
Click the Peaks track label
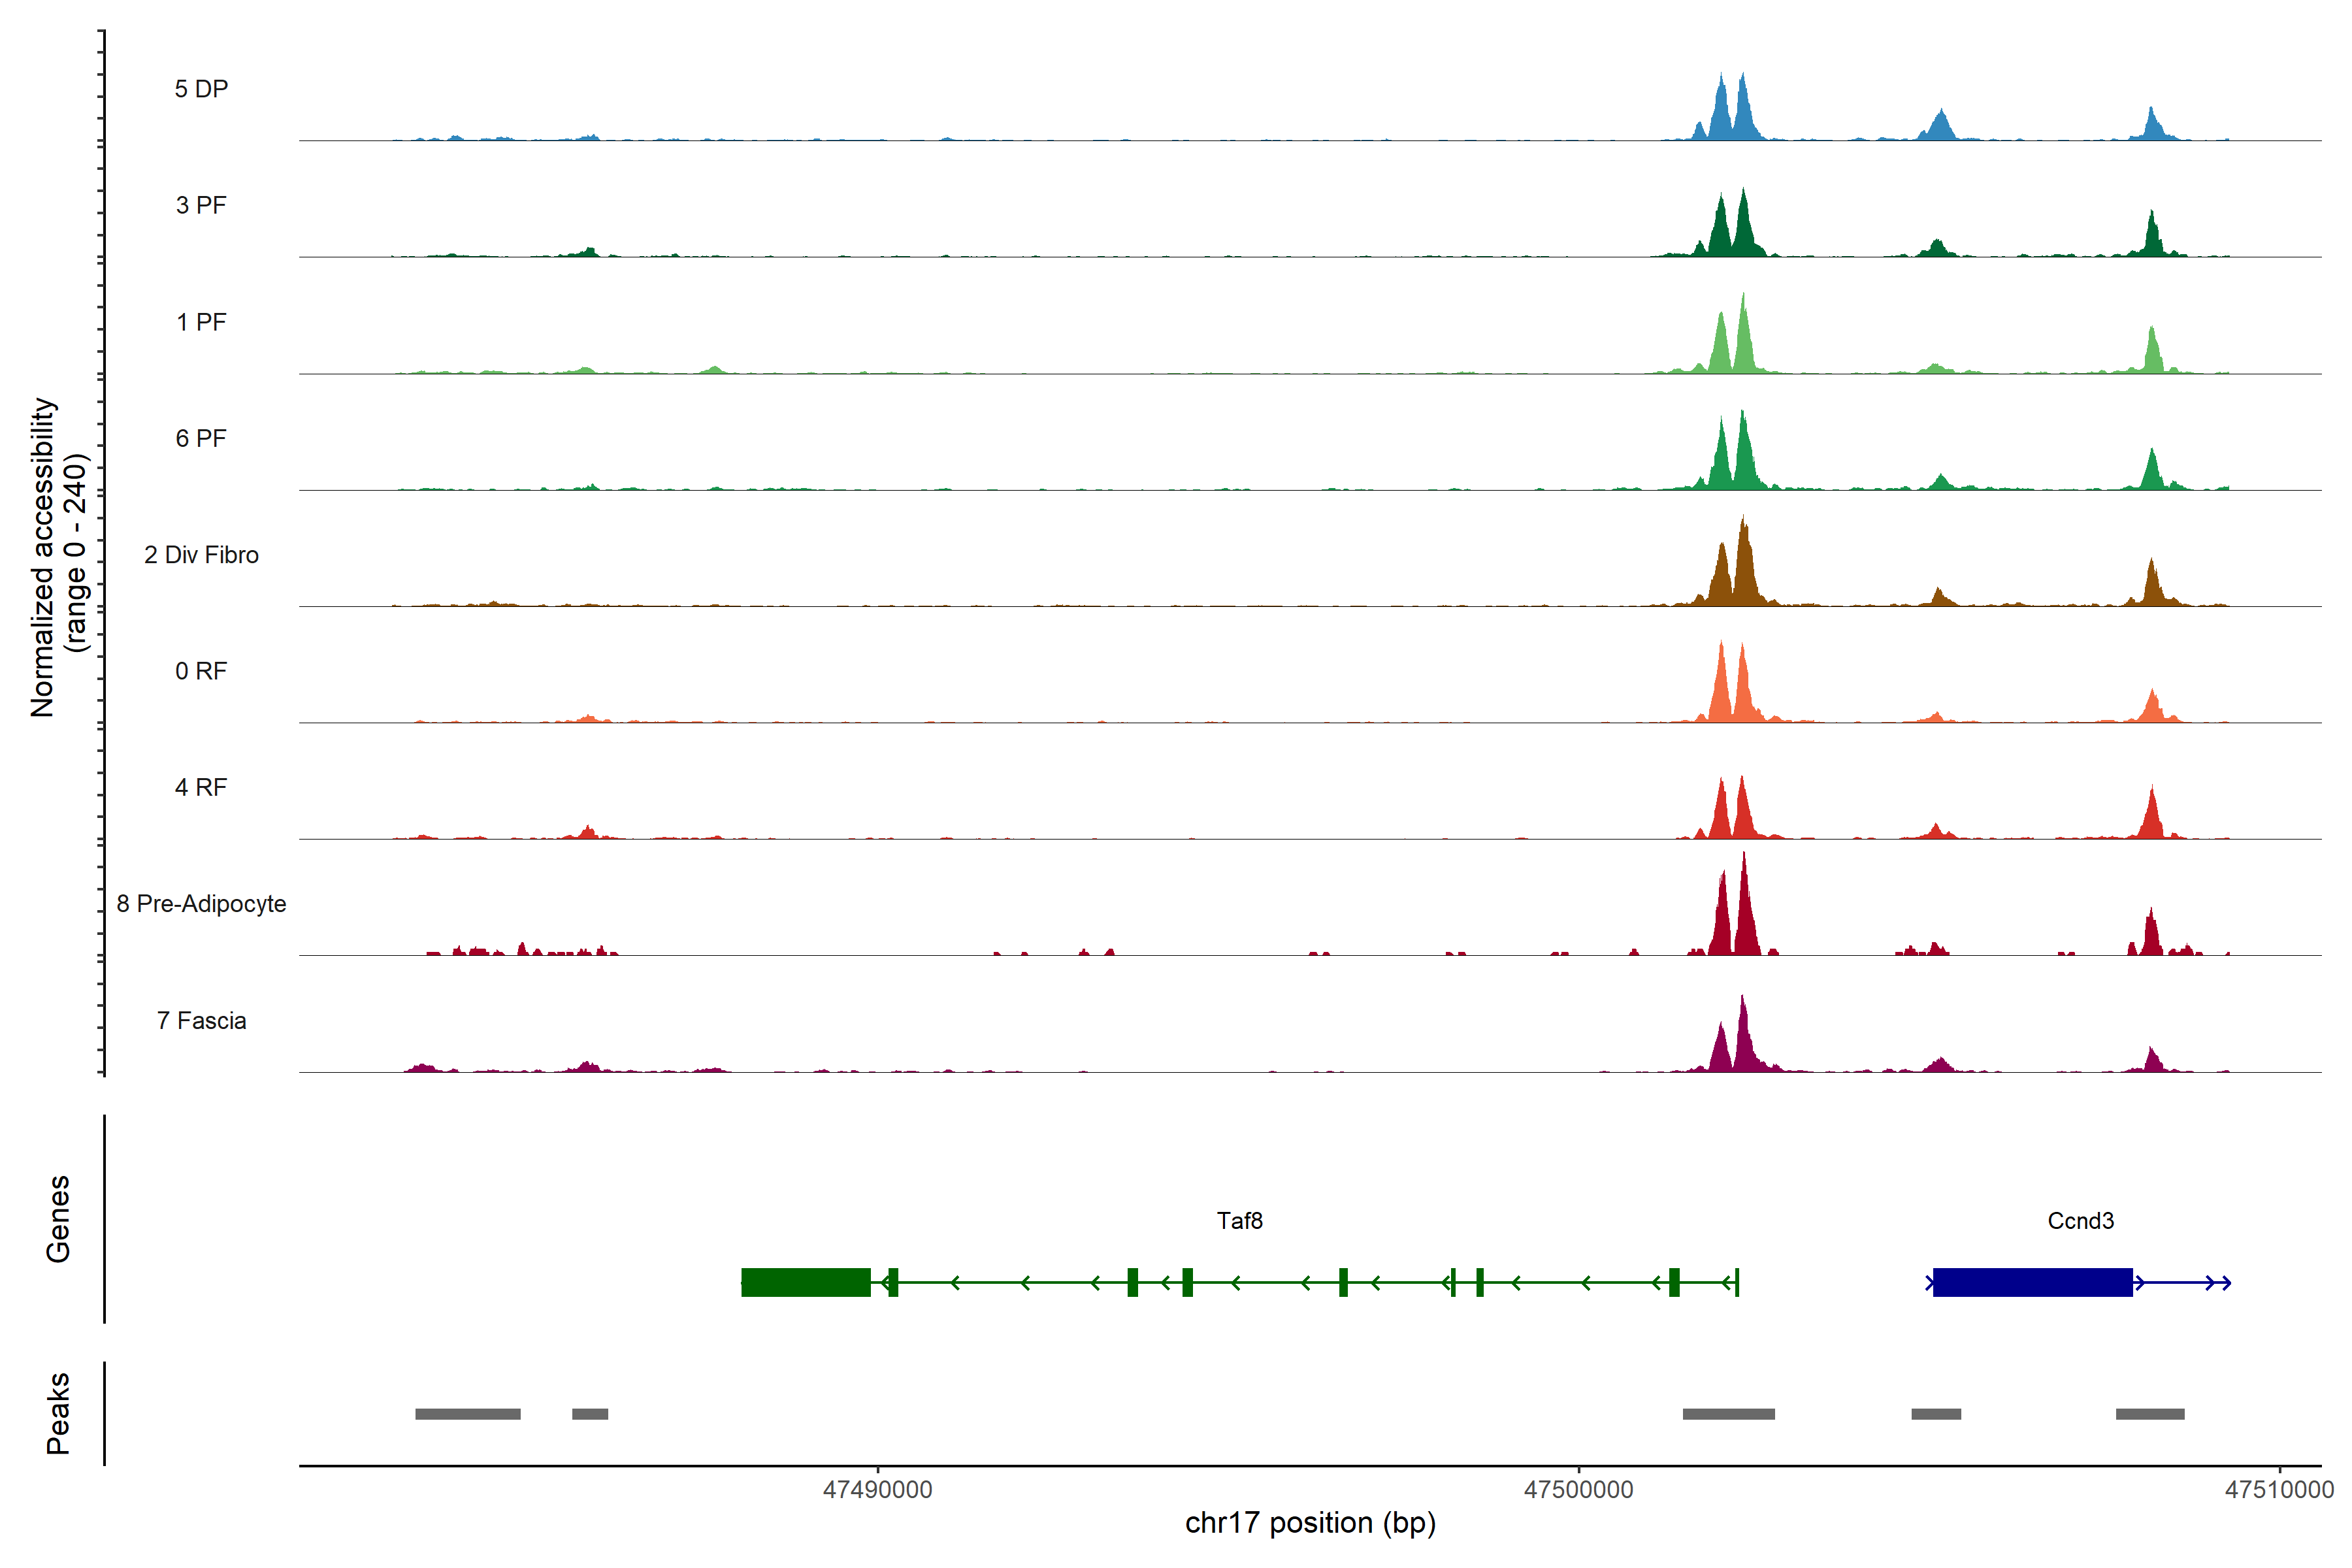coord(58,1413)
